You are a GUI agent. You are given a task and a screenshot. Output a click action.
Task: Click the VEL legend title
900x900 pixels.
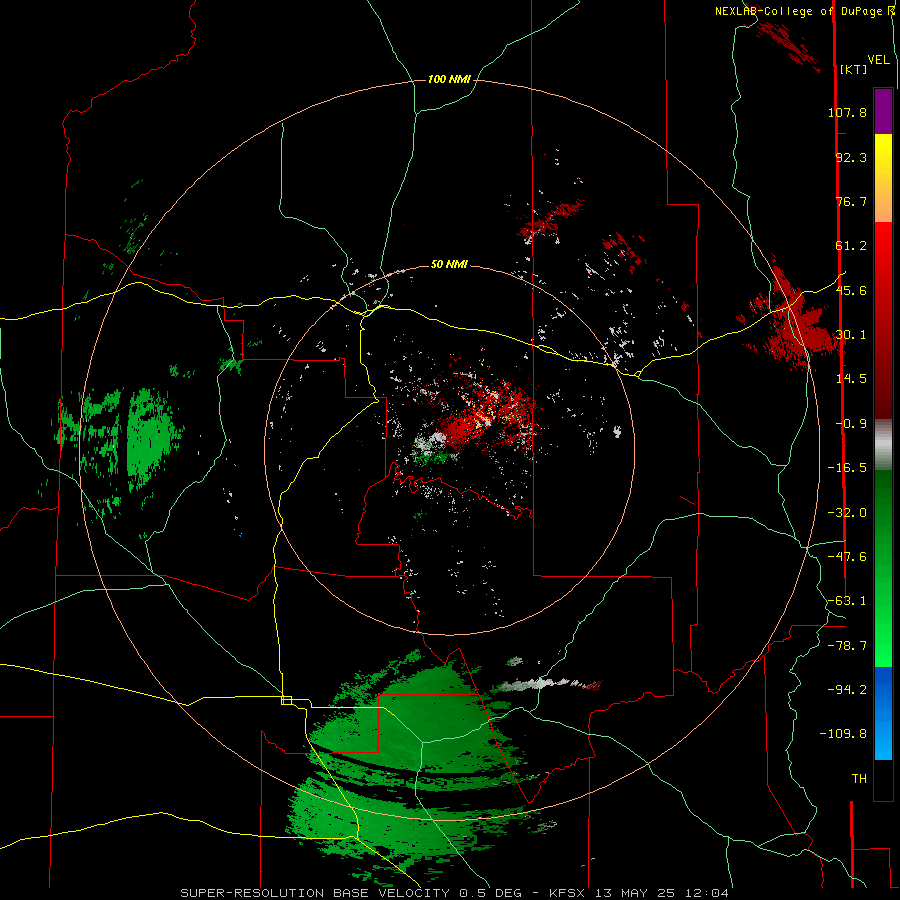pos(878,59)
